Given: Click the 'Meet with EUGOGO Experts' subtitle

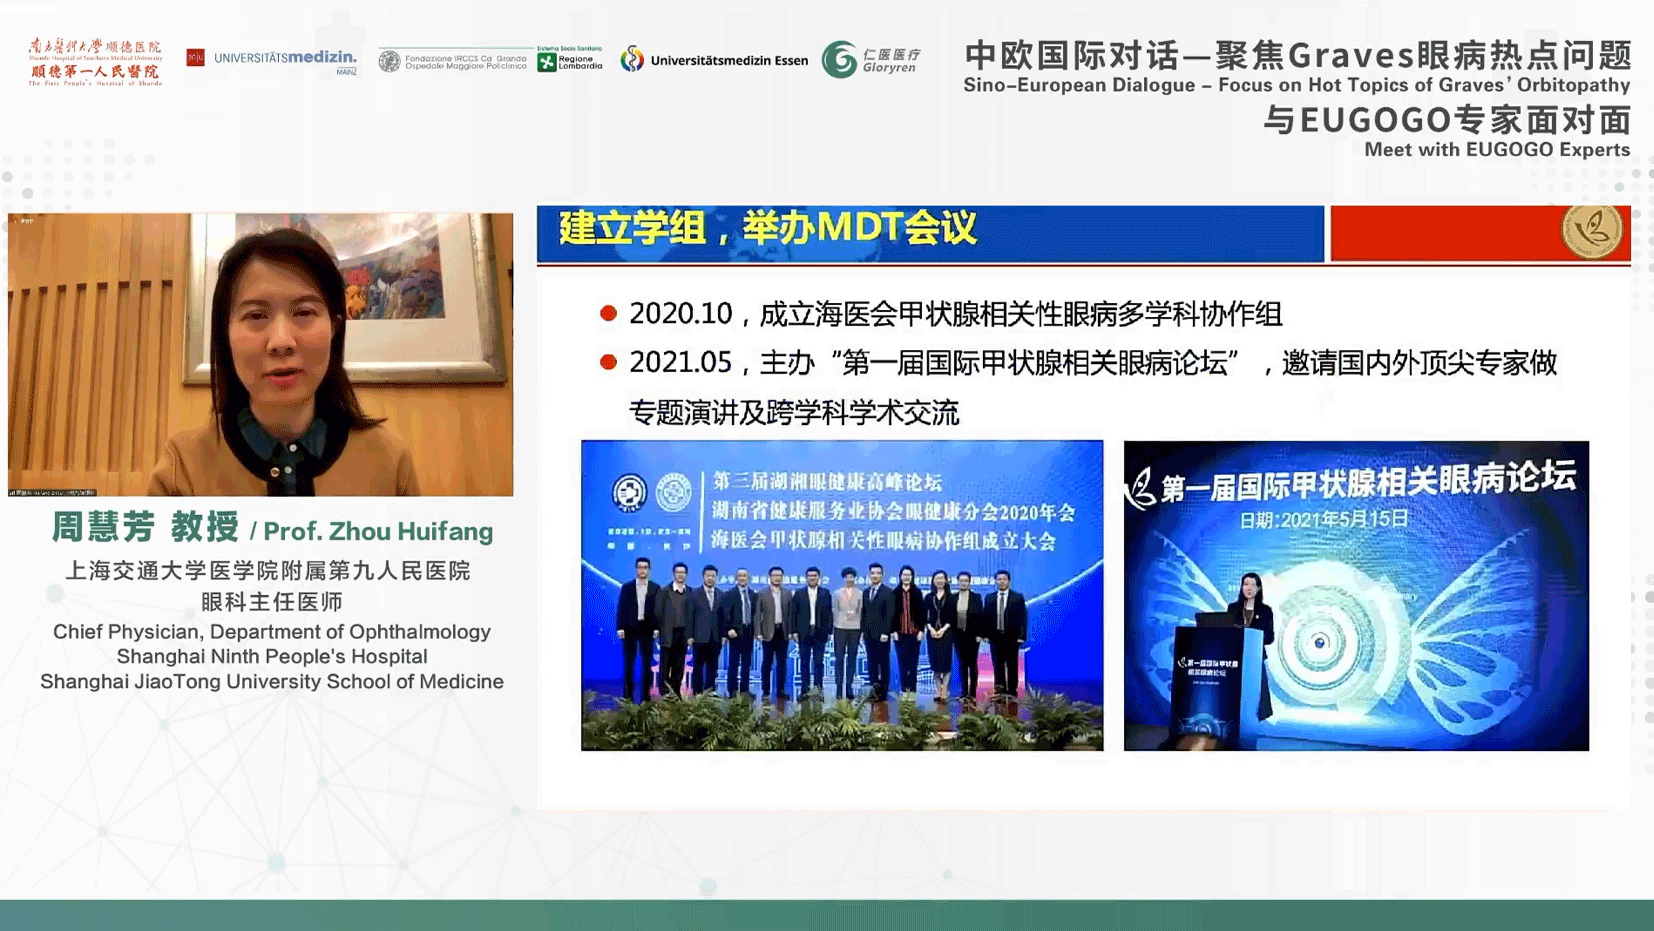Looking at the screenshot, I should 1496,150.
